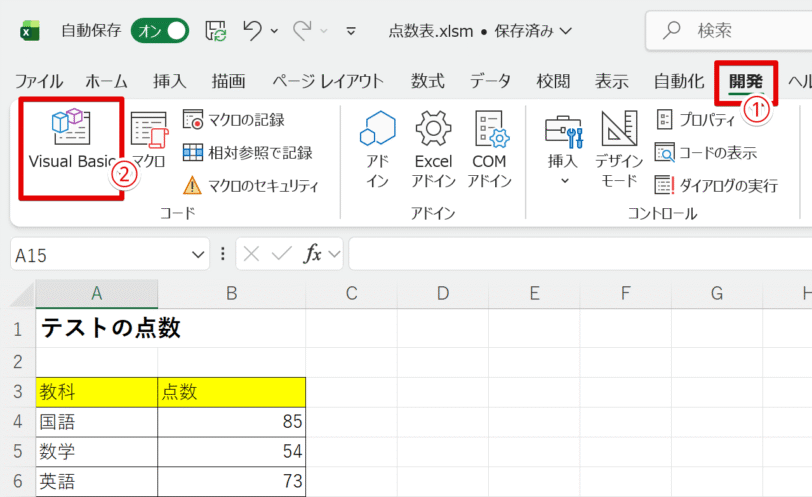This screenshot has height=497, width=812.
Task: Toggle Design Mode (デザインモード)
Action: point(619,149)
